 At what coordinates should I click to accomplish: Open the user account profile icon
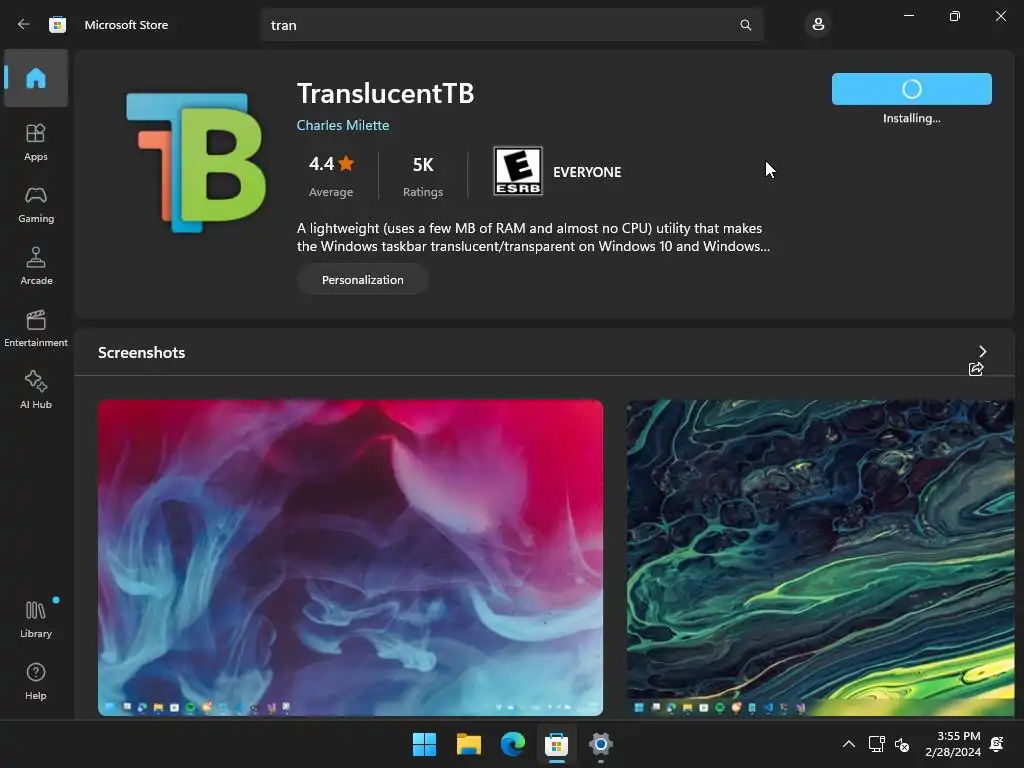(x=818, y=25)
